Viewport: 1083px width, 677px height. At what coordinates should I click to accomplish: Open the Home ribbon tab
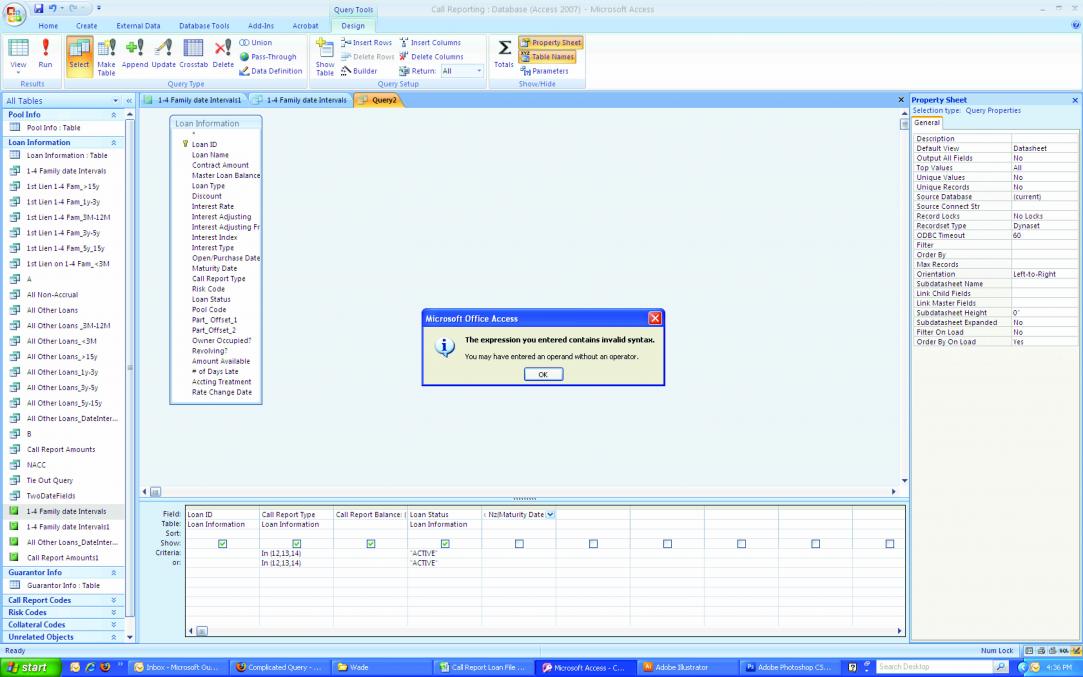pos(48,26)
